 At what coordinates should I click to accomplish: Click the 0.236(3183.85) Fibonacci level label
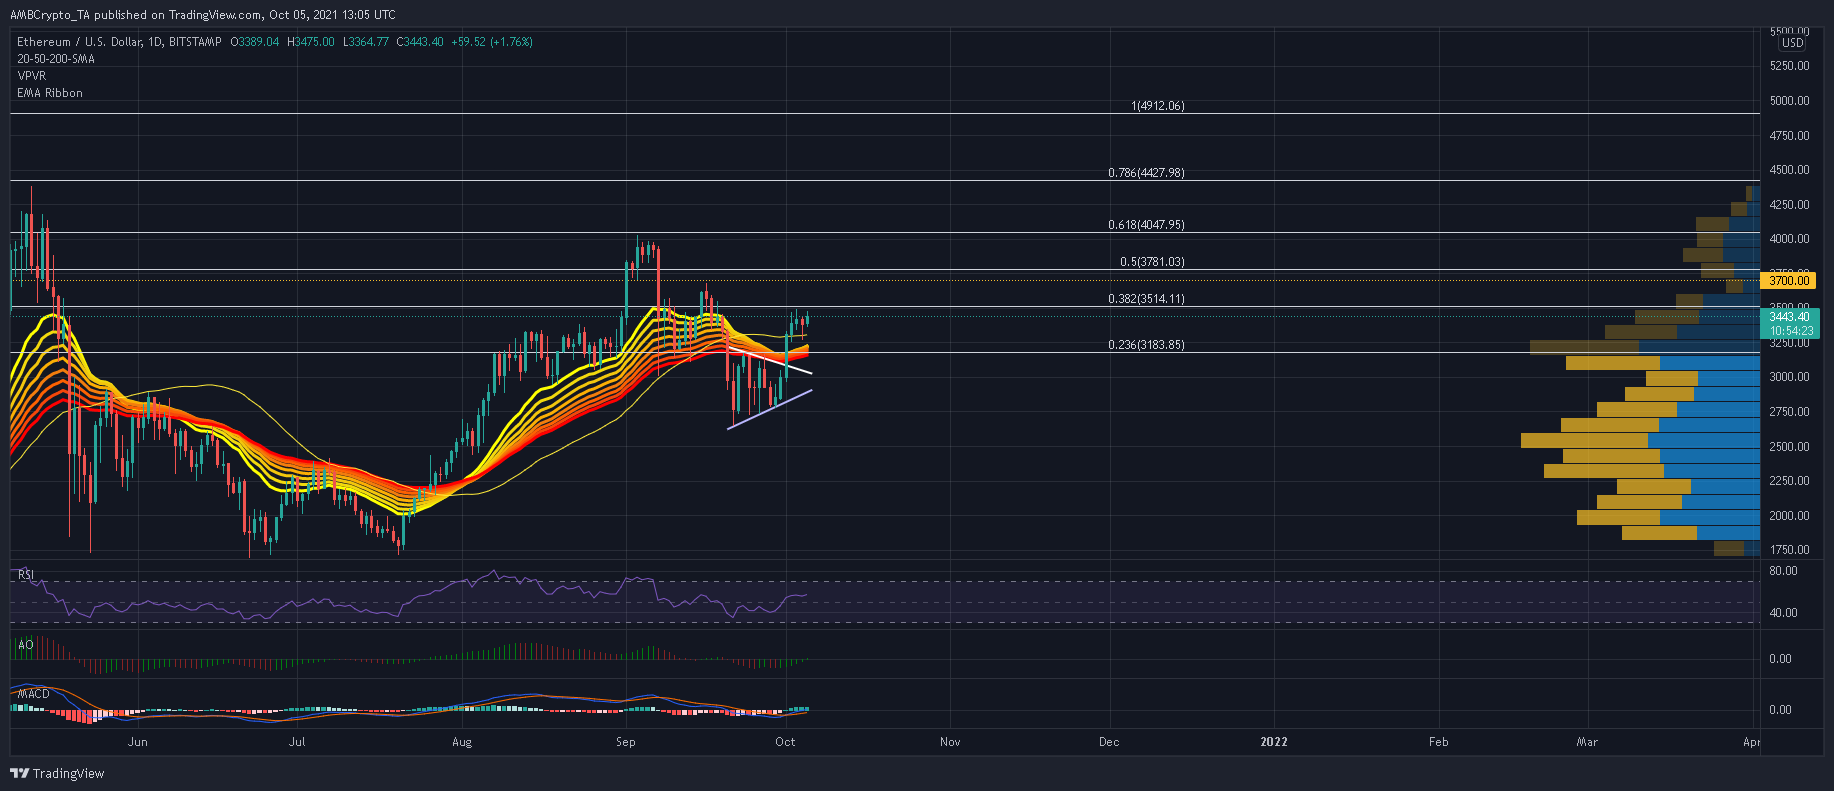point(1146,345)
